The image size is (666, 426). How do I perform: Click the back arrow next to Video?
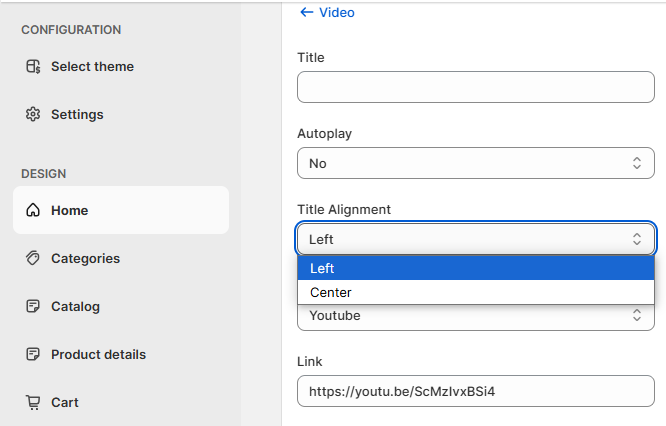point(307,12)
